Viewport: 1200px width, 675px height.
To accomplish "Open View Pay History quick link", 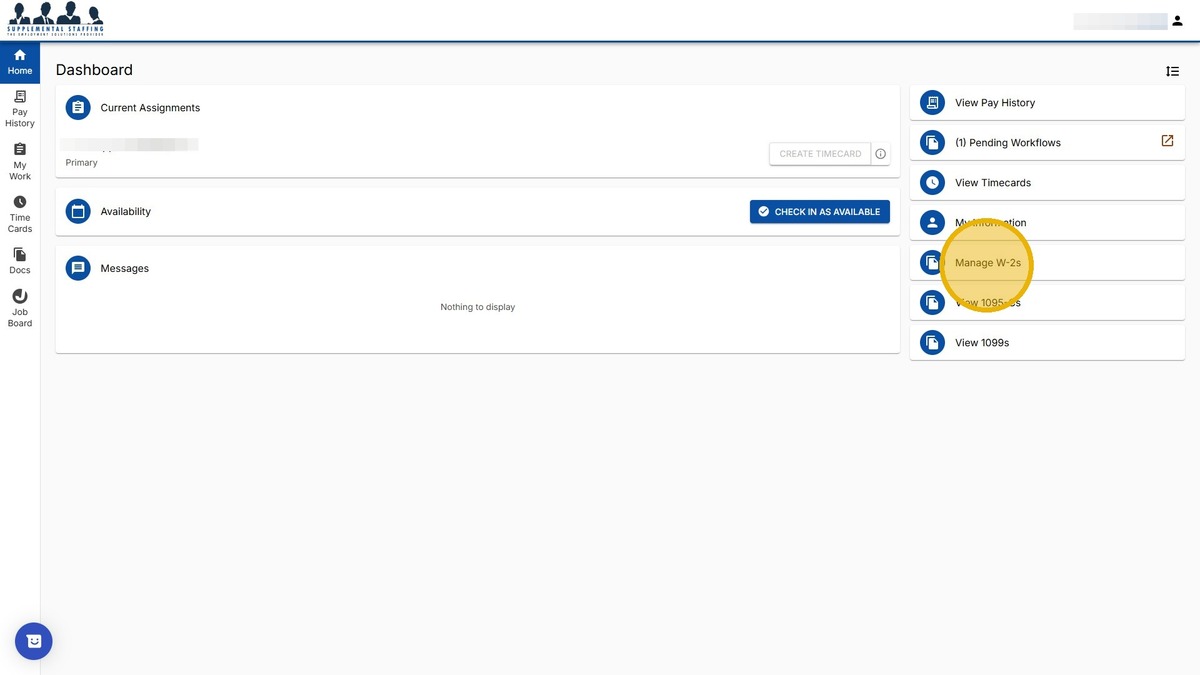I will coord(994,103).
